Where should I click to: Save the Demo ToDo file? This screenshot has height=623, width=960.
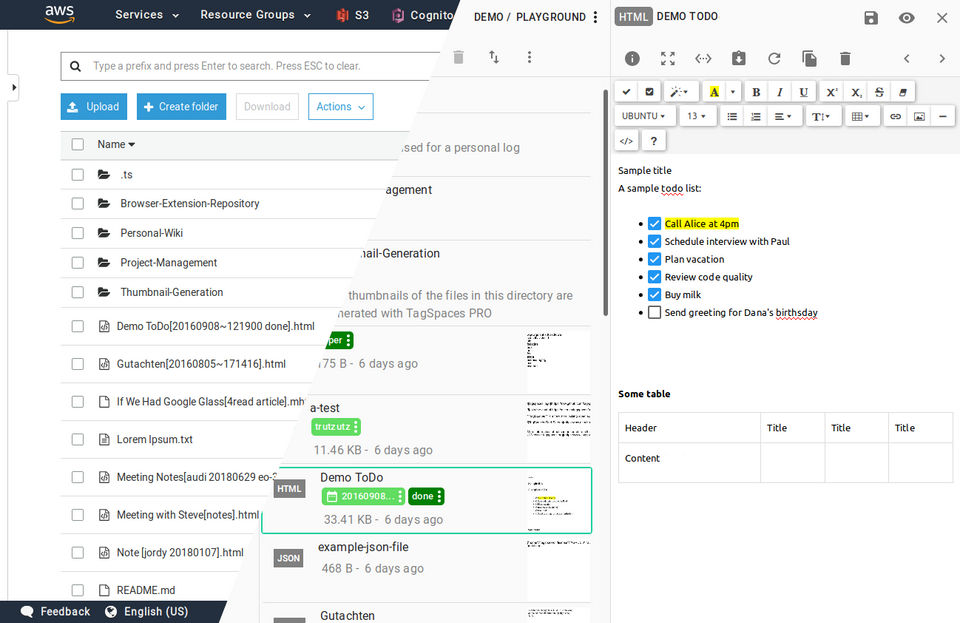pos(871,18)
